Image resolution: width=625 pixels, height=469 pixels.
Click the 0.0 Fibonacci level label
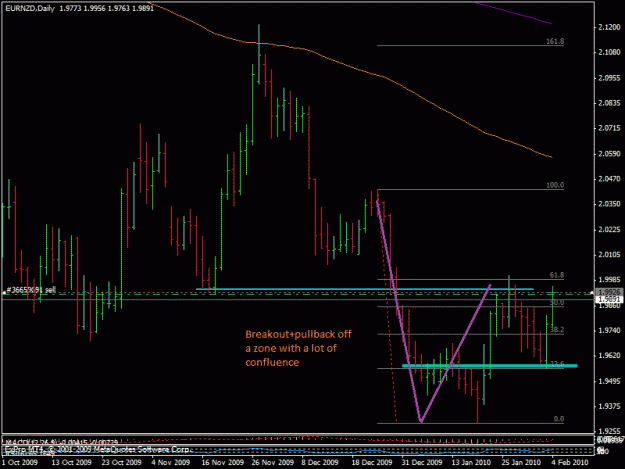point(559,419)
